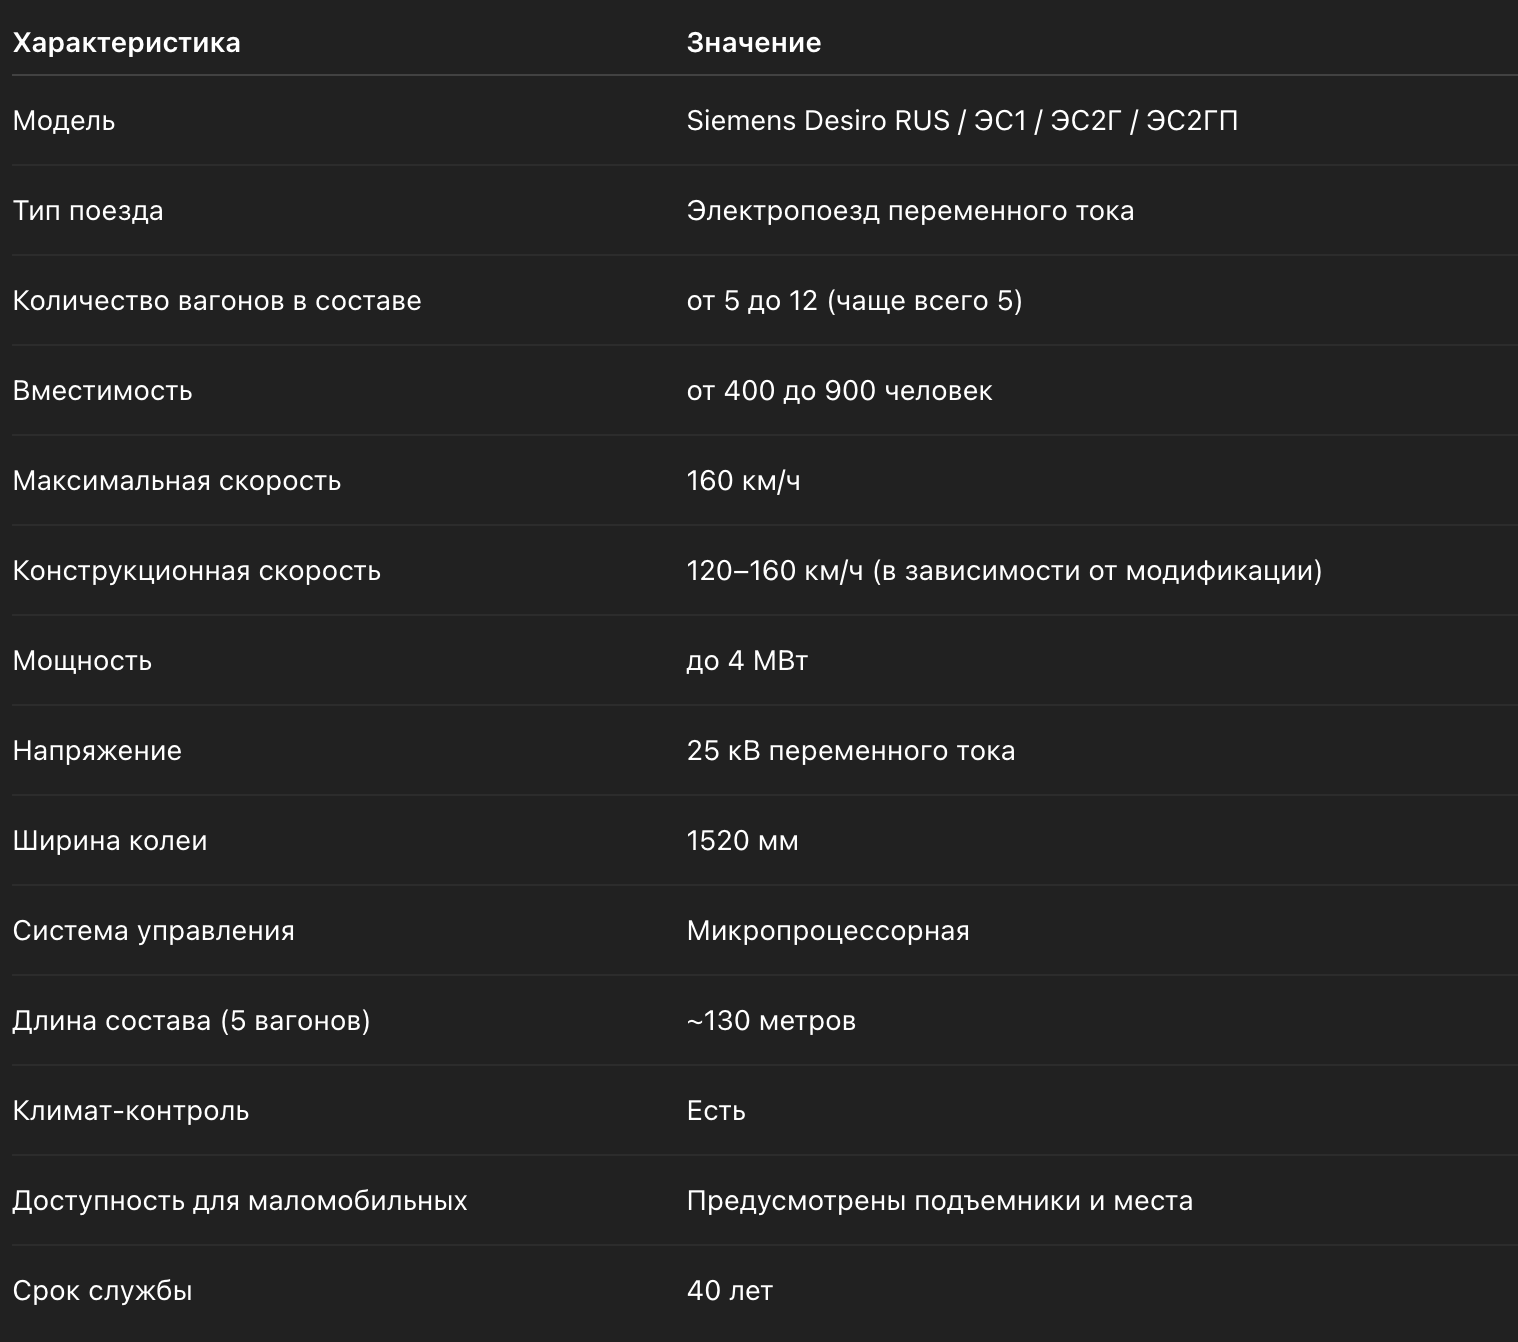Select the Конструкционная скорость label
Image resolution: width=1518 pixels, height=1342 pixels.
click(x=197, y=571)
